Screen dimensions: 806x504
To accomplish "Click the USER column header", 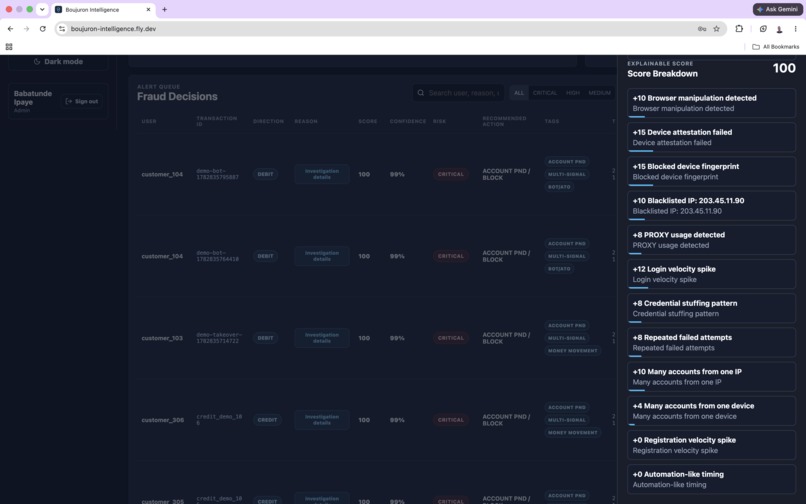I will [149, 121].
